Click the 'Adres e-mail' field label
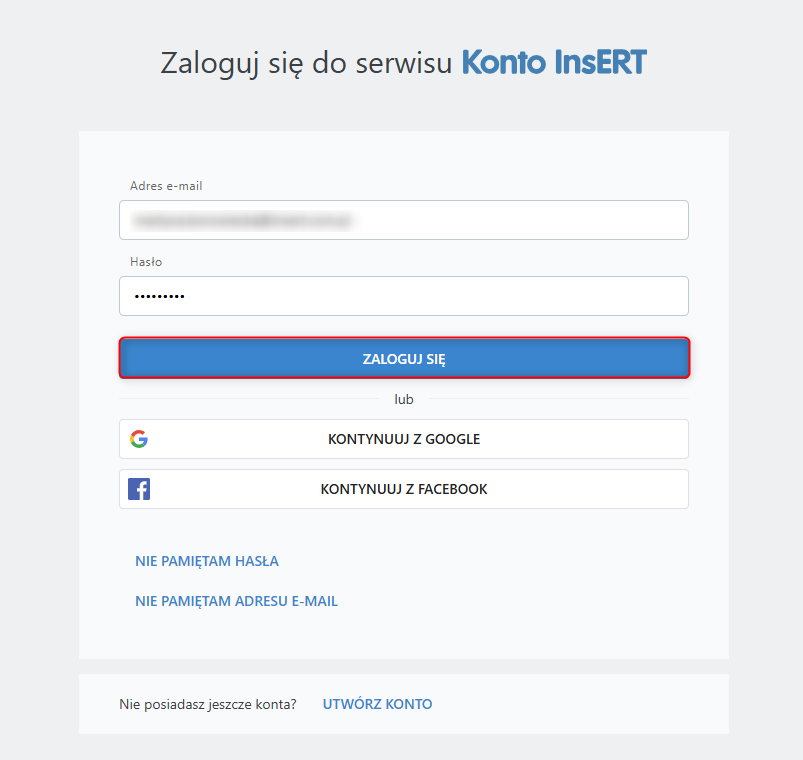803x760 pixels. 166,186
